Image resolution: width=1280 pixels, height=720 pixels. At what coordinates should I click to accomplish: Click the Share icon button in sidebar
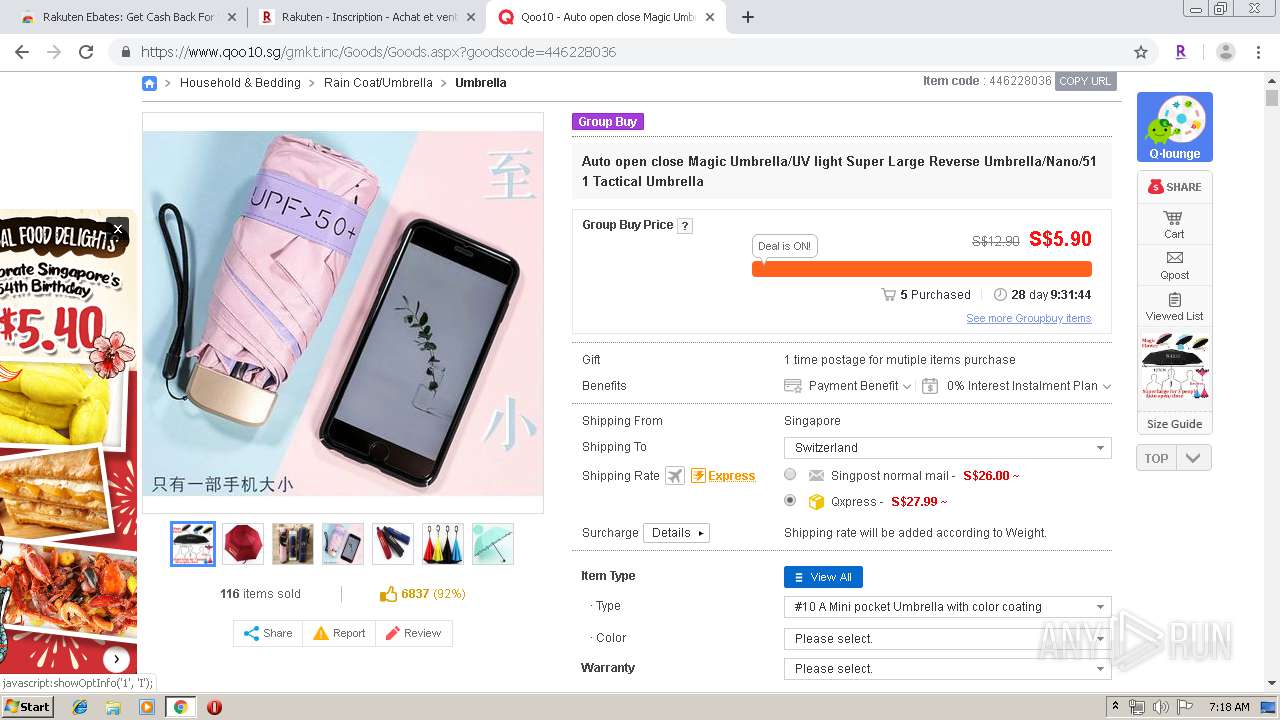(1174, 187)
